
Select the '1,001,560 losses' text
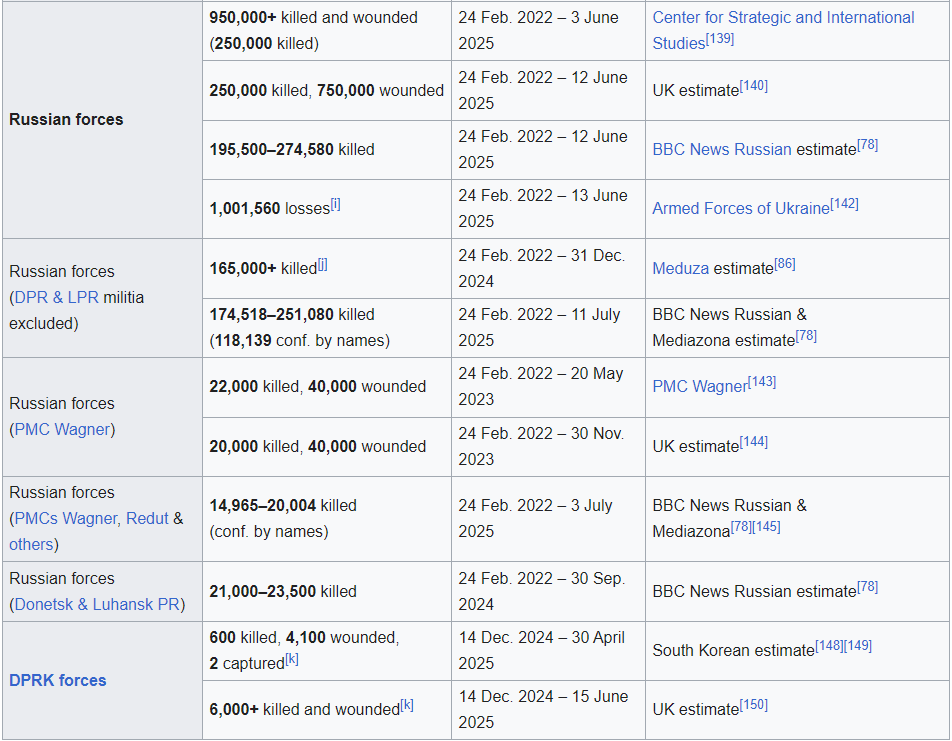[270, 209]
